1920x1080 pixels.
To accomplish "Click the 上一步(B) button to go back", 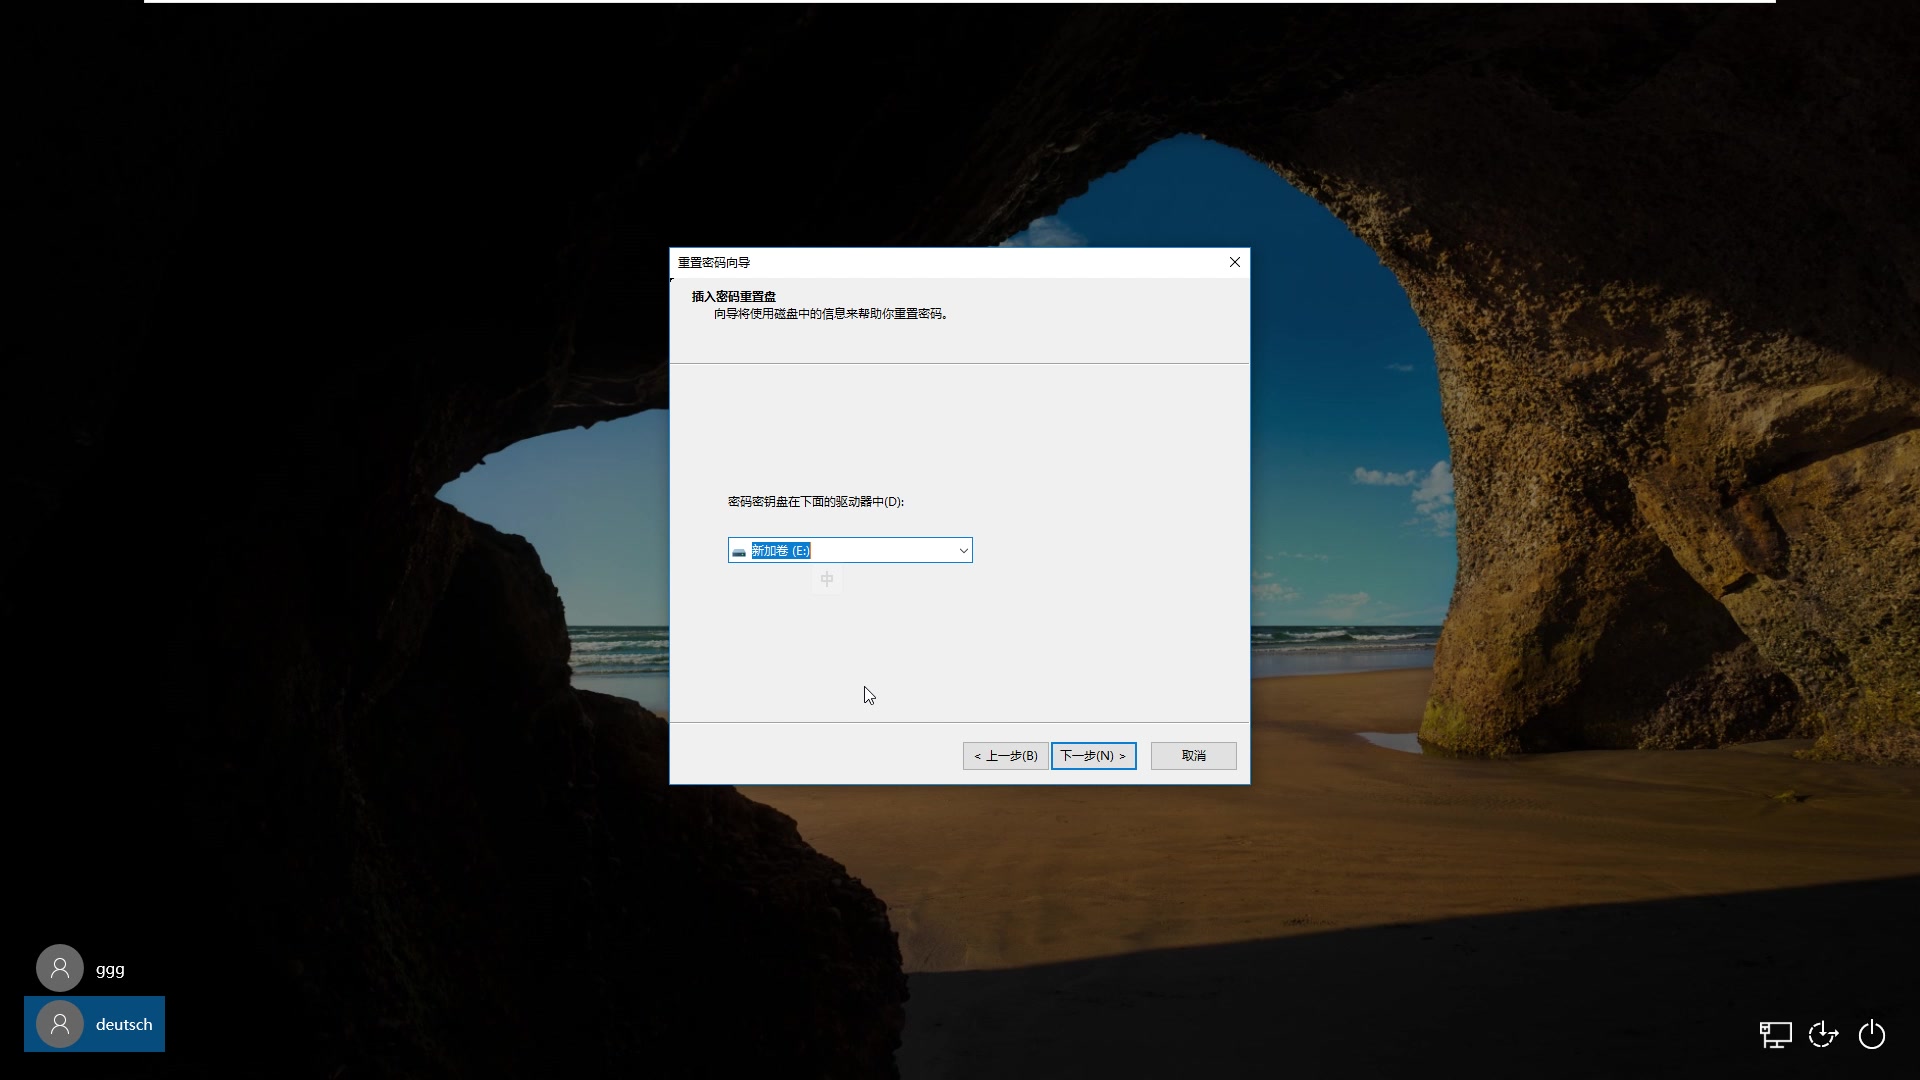I will click(x=1004, y=755).
